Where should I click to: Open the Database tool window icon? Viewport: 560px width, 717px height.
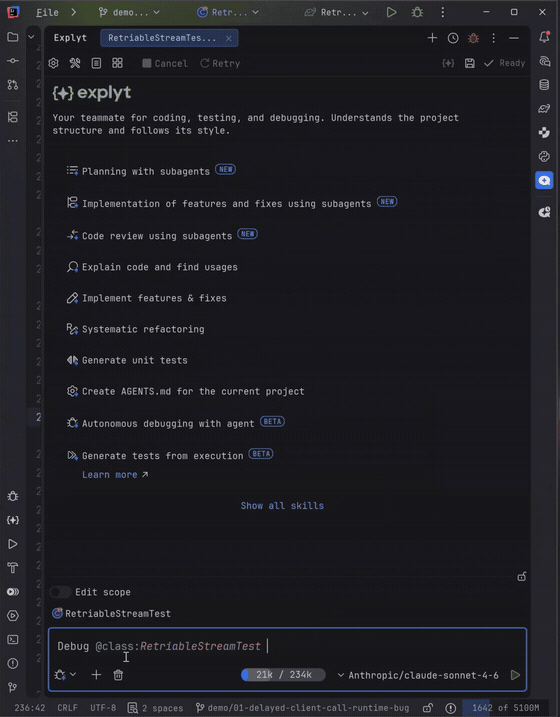pyautogui.click(x=544, y=85)
